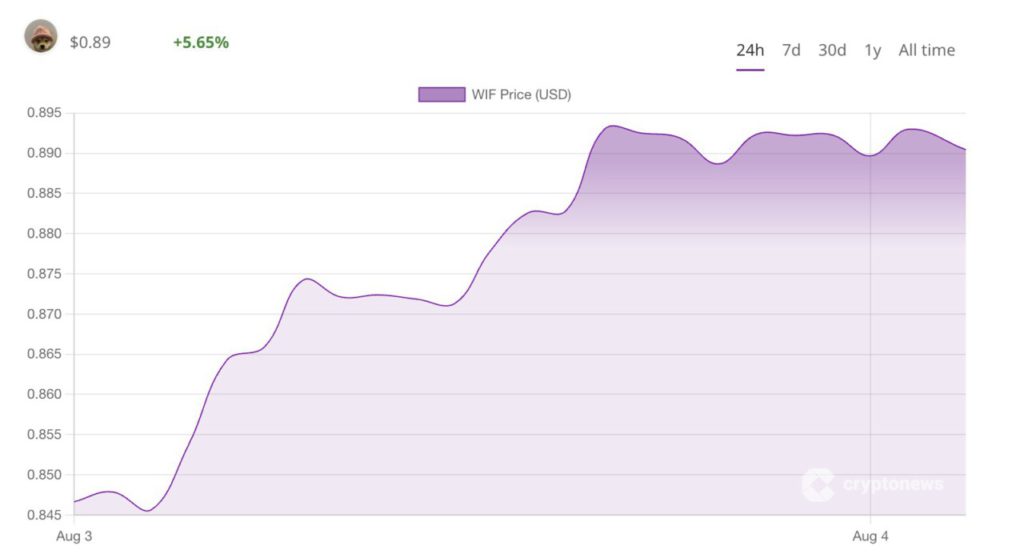This screenshot has height=558, width=1024.
Task: Click the cryptonews watermark text
Action: point(893,485)
